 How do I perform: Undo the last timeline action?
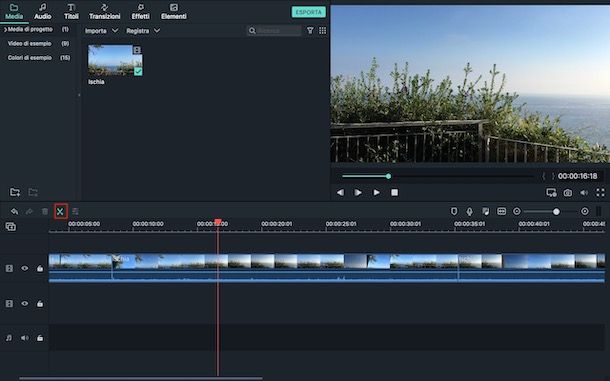pyautogui.click(x=14, y=211)
